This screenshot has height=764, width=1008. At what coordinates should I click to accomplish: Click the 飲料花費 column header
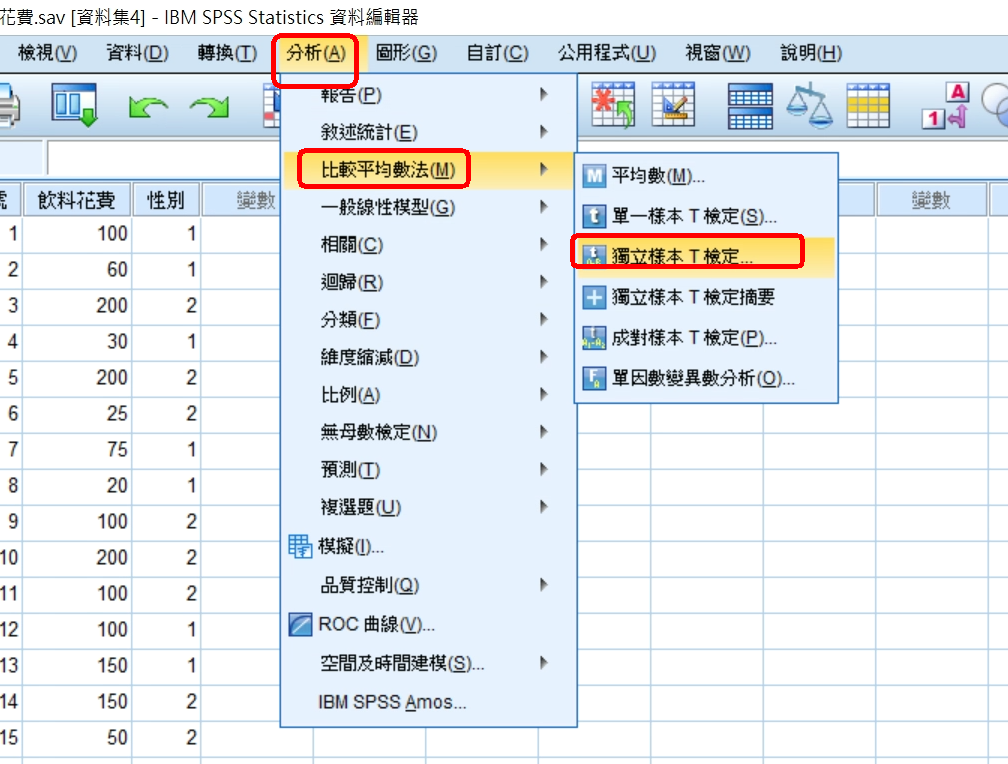pos(77,201)
